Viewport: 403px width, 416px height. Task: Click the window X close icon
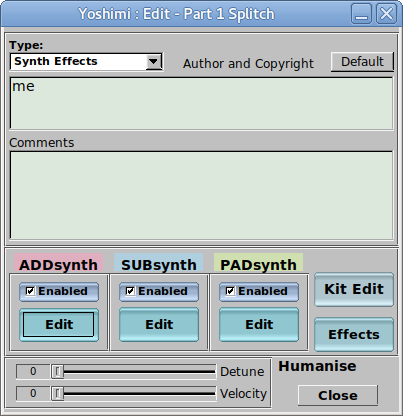387,14
